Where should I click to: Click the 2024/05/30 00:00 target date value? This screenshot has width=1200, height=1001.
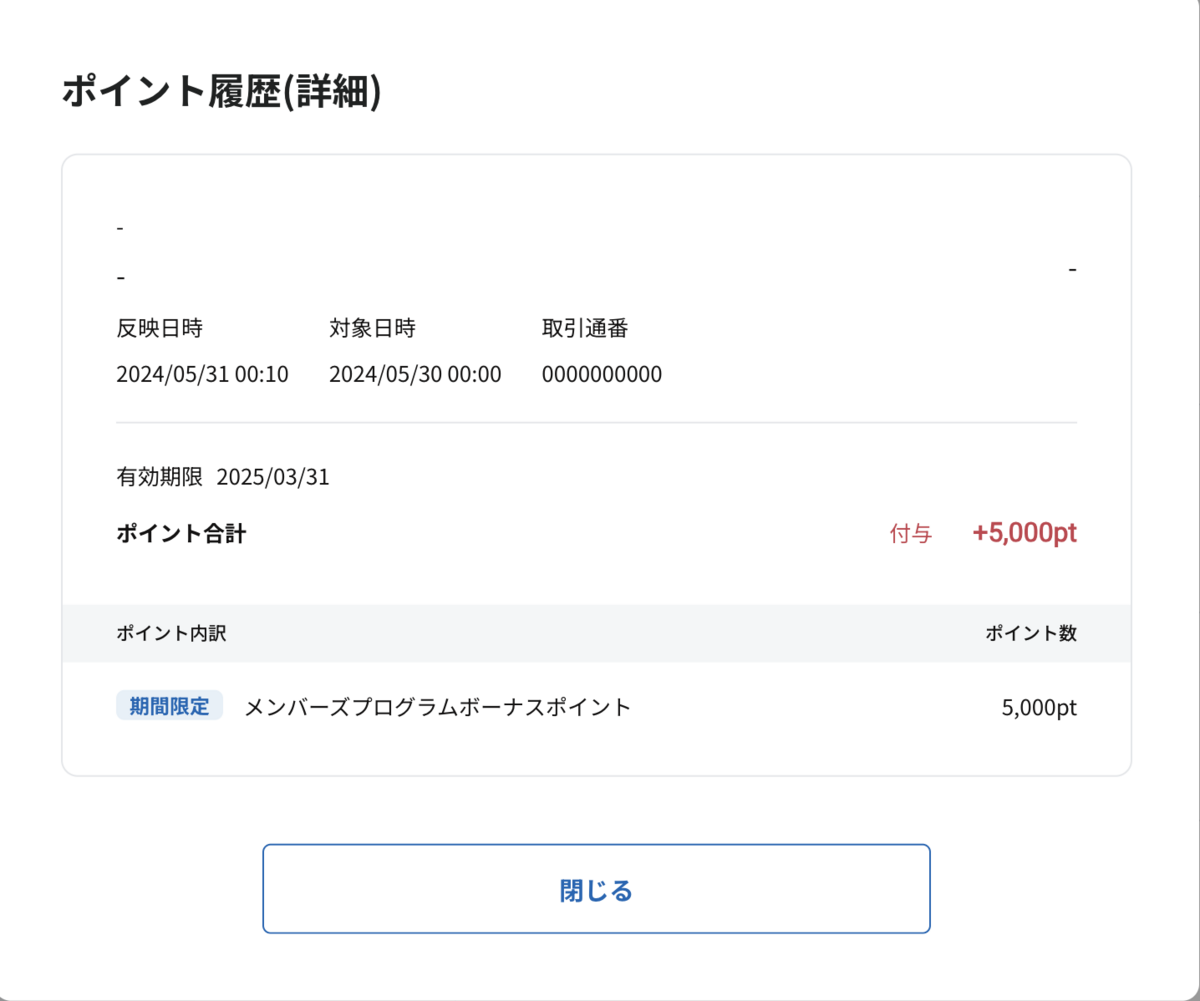pos(415,375)
